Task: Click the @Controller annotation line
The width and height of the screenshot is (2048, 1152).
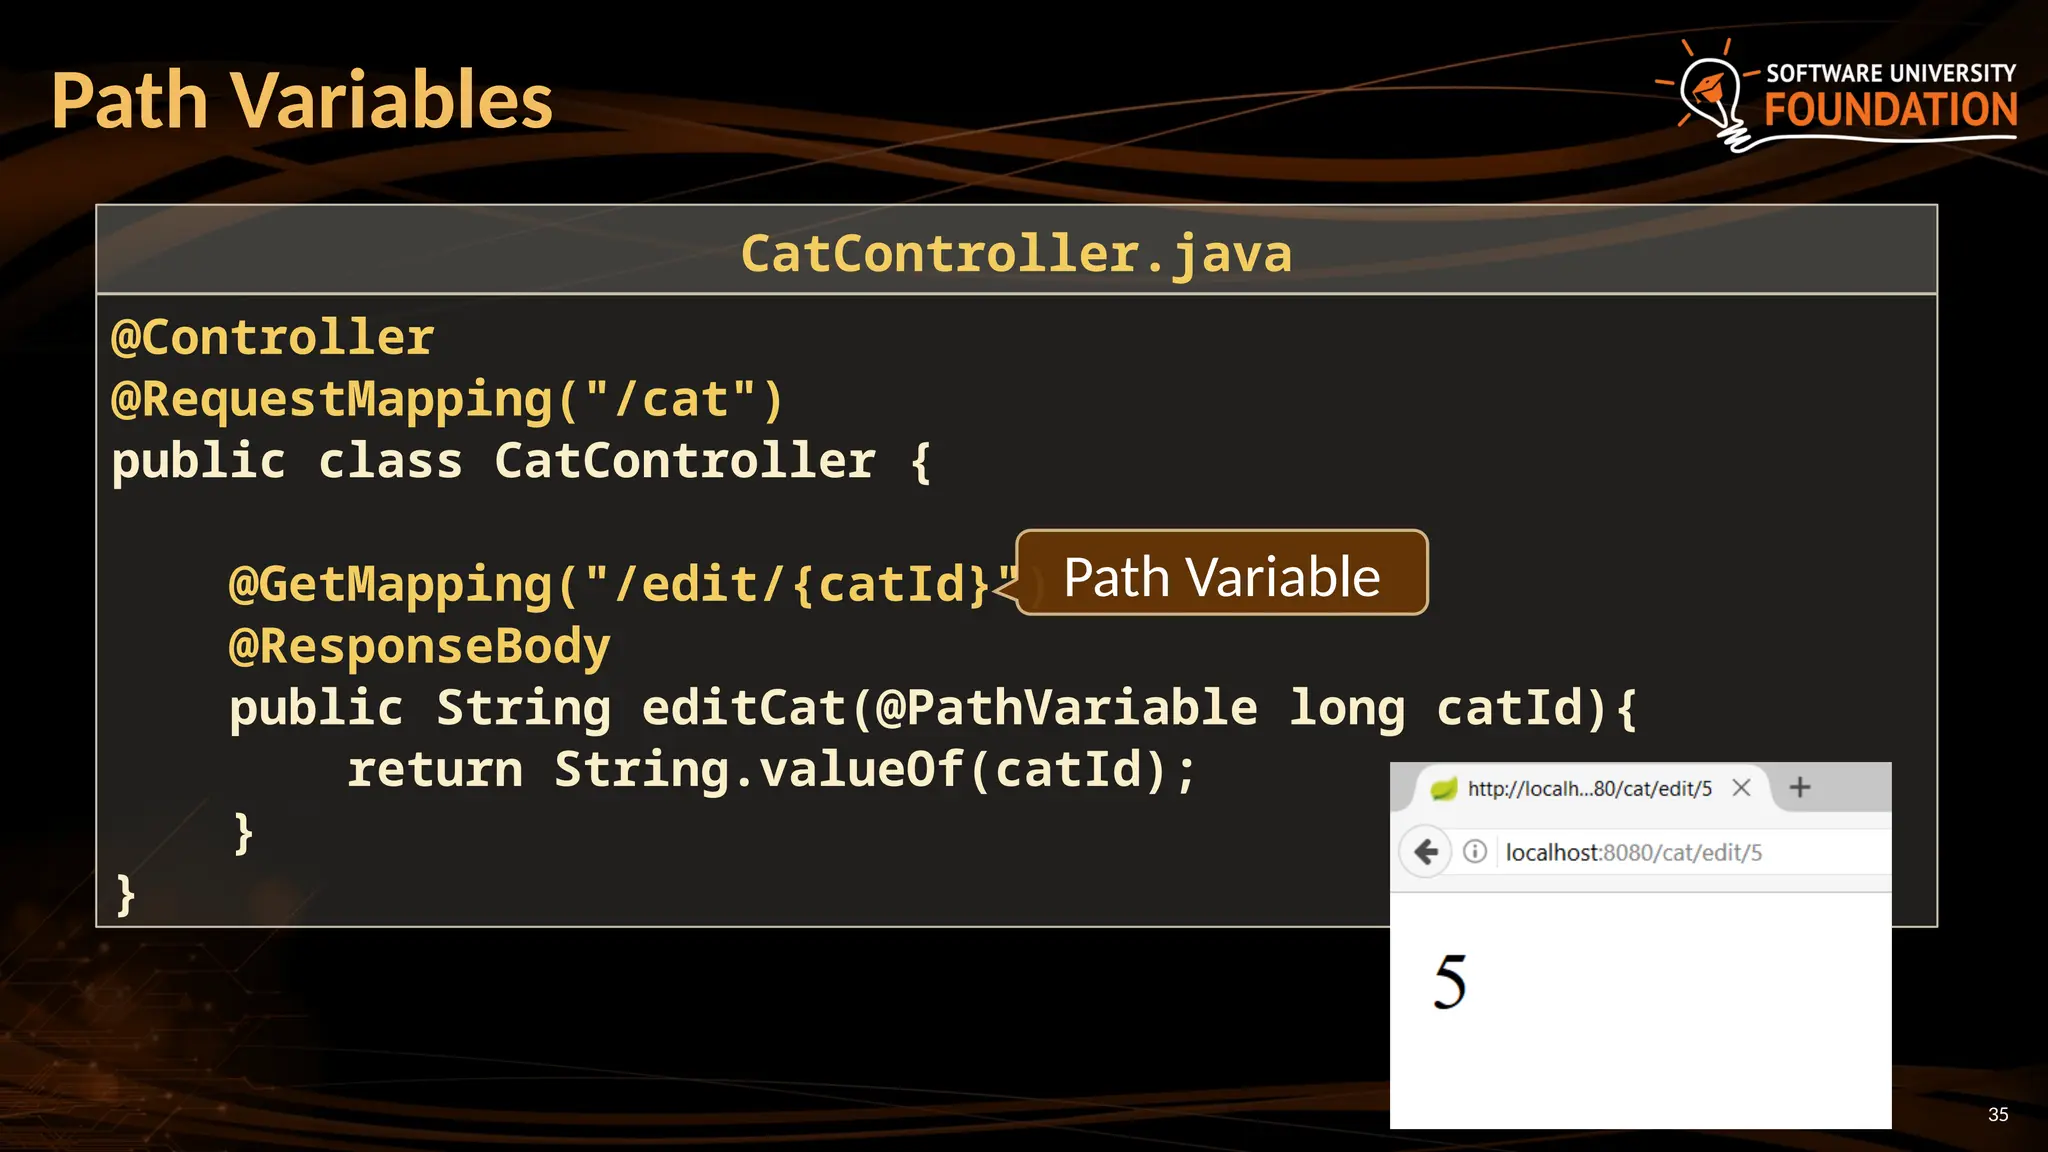Action: tap(273, 338)
